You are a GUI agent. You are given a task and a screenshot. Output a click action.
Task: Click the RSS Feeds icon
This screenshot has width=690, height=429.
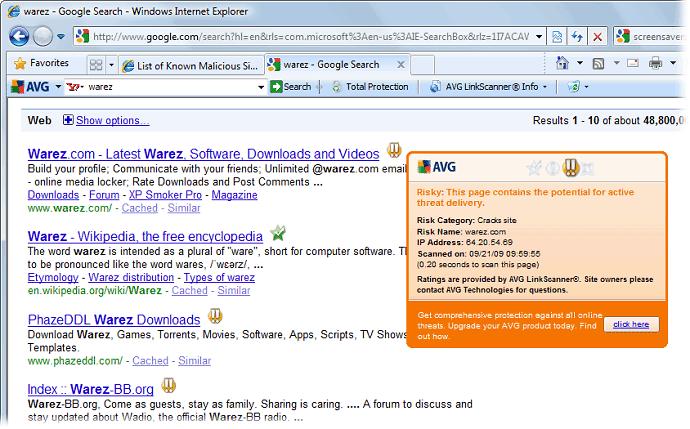598,63
